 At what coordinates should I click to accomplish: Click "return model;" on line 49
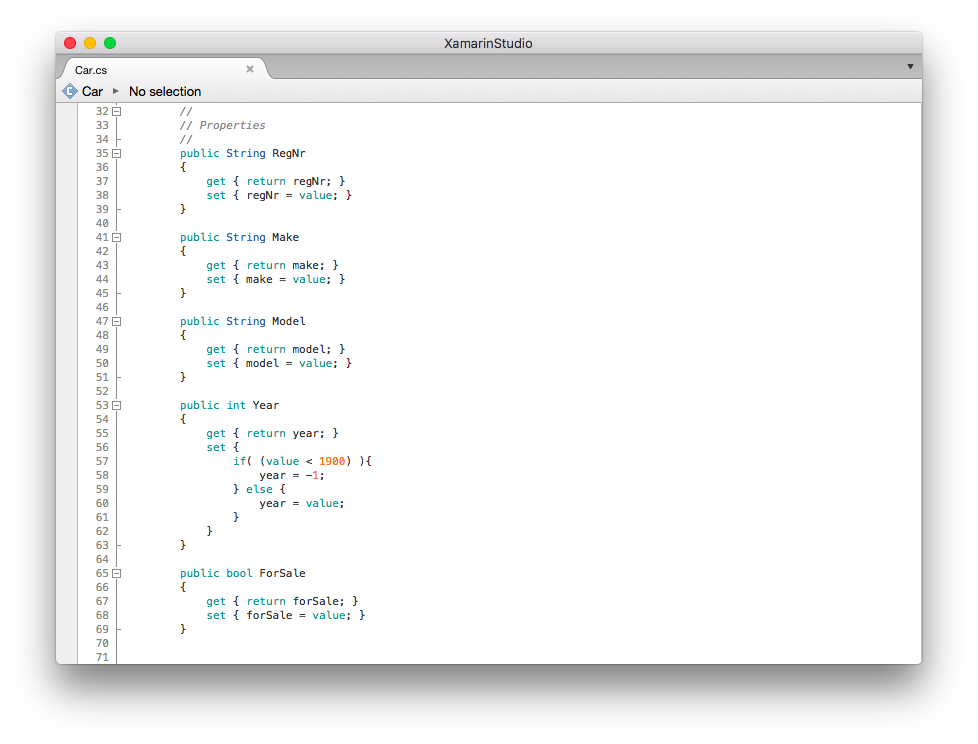[289, 349]
